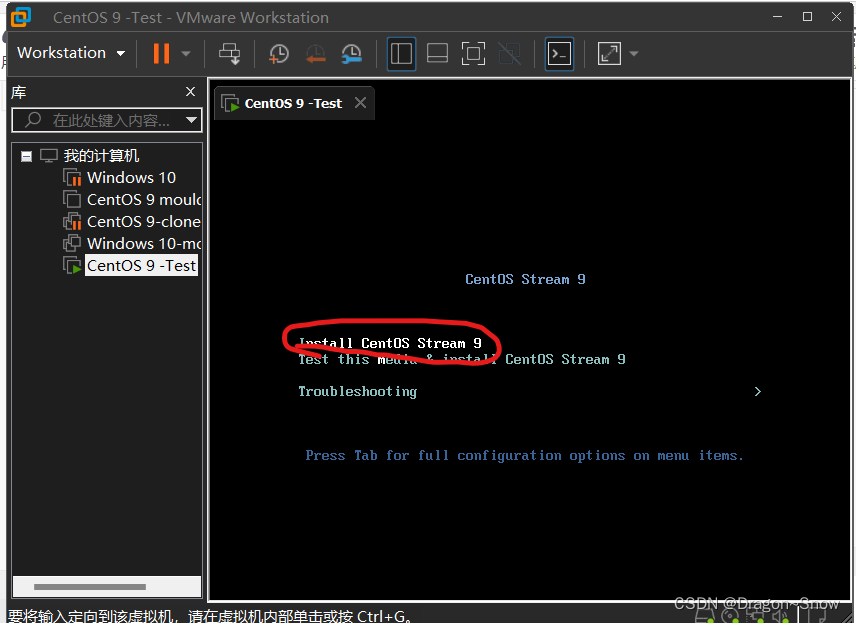Close the VMware Workstation window

(836, 17)
